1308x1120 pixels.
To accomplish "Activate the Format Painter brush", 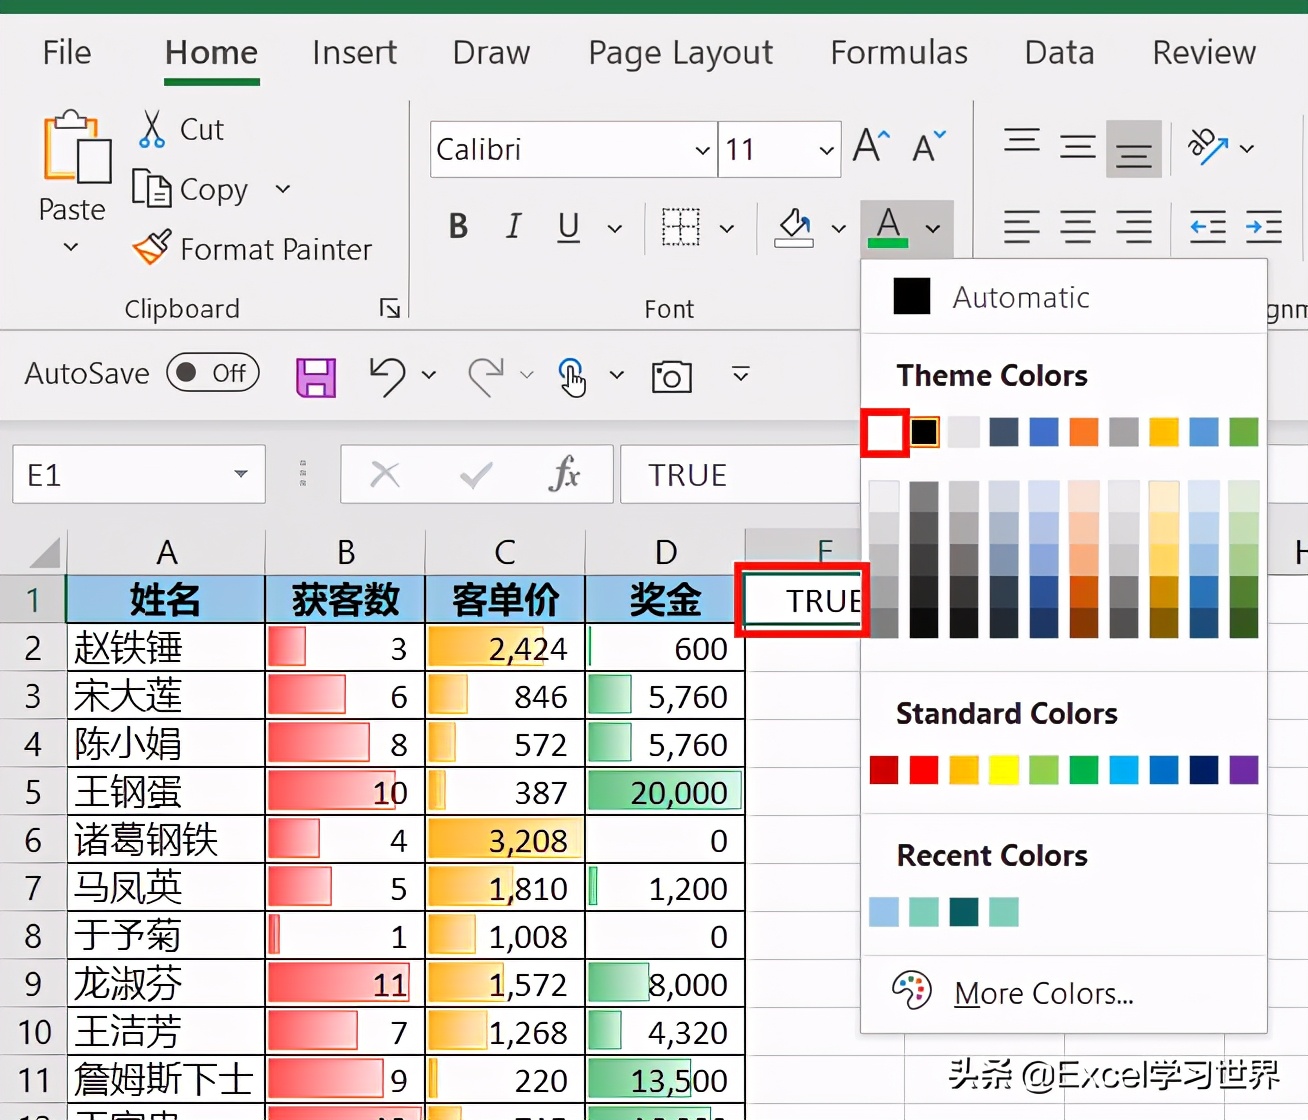I will click(x=151, y=248).
